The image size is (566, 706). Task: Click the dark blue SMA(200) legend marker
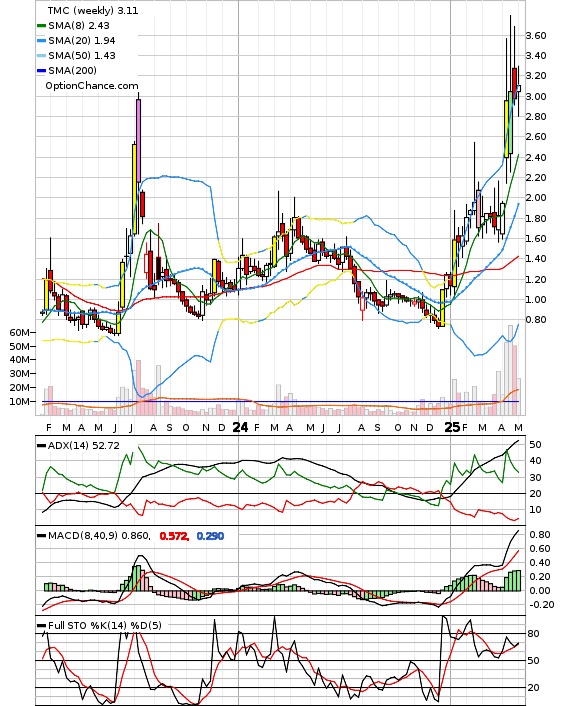41,71
